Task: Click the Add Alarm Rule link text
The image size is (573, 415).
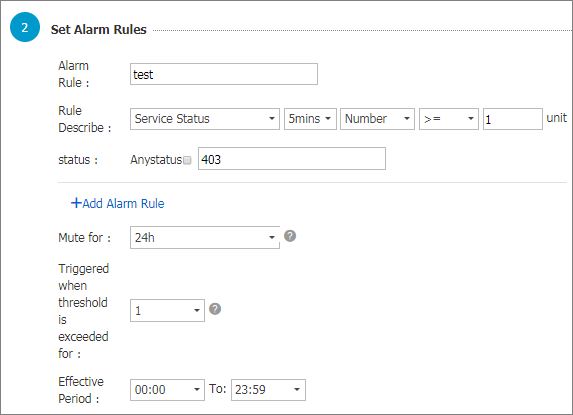Action: (x=123, y=203)
